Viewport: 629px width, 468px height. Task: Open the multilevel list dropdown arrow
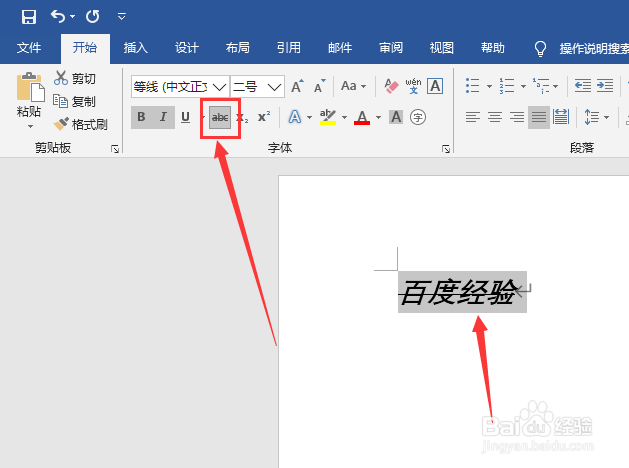pyautogui.click(x=555, y=86)
